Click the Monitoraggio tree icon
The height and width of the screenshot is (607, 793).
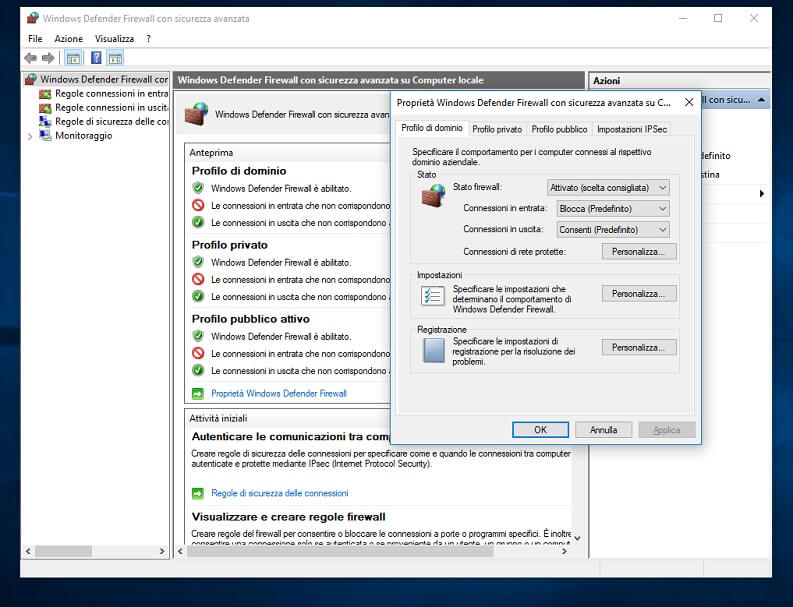46,136
